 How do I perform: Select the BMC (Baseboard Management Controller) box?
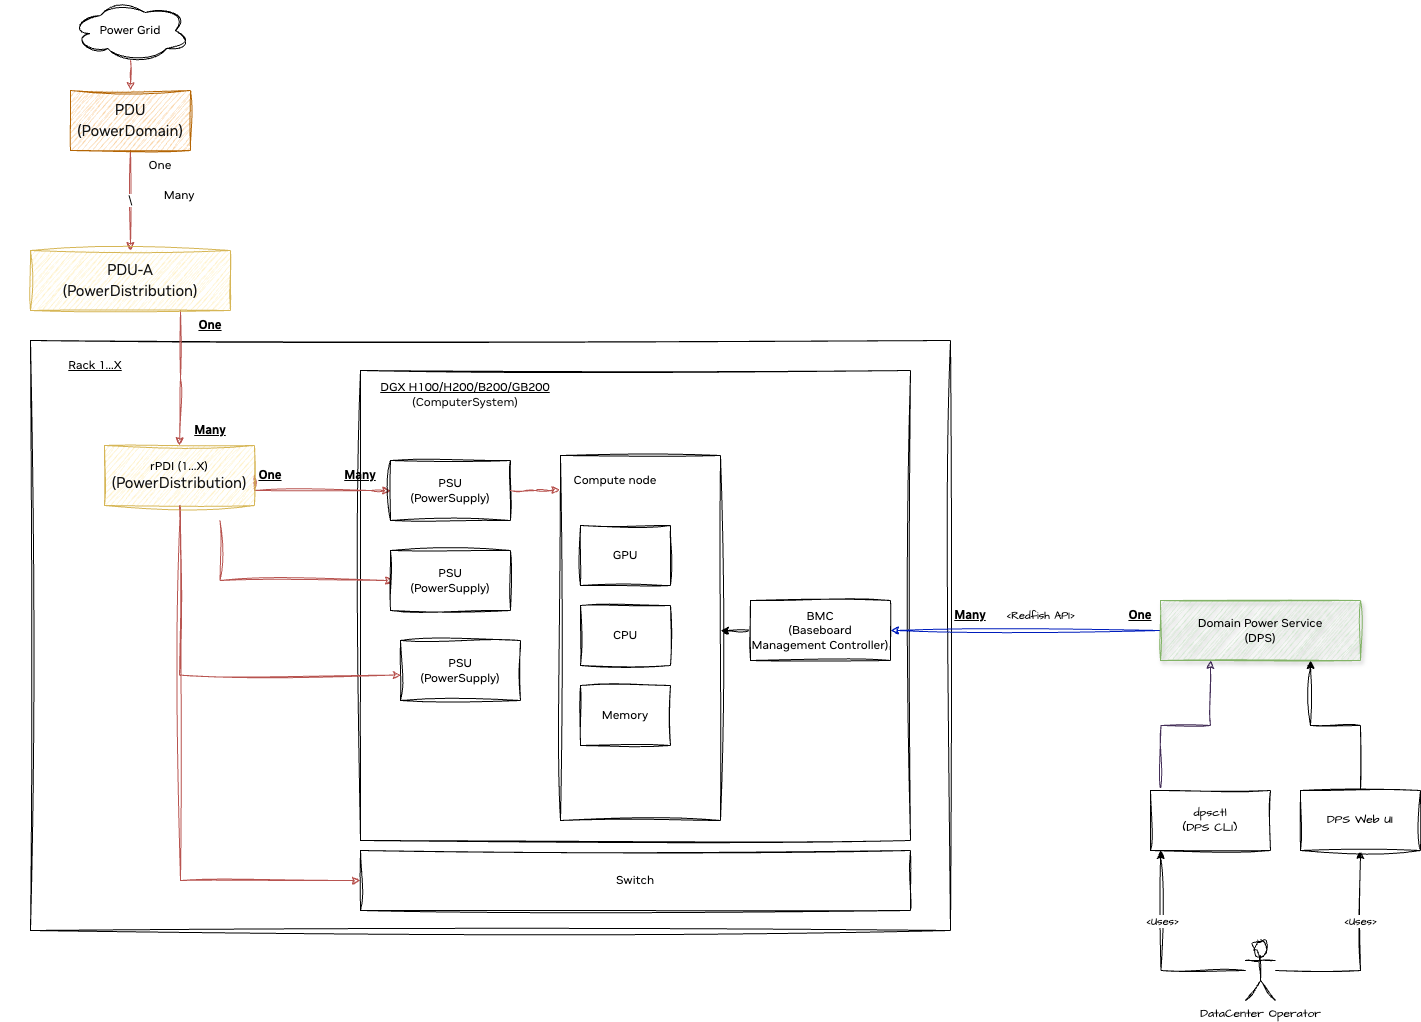[x=820, y=631]
